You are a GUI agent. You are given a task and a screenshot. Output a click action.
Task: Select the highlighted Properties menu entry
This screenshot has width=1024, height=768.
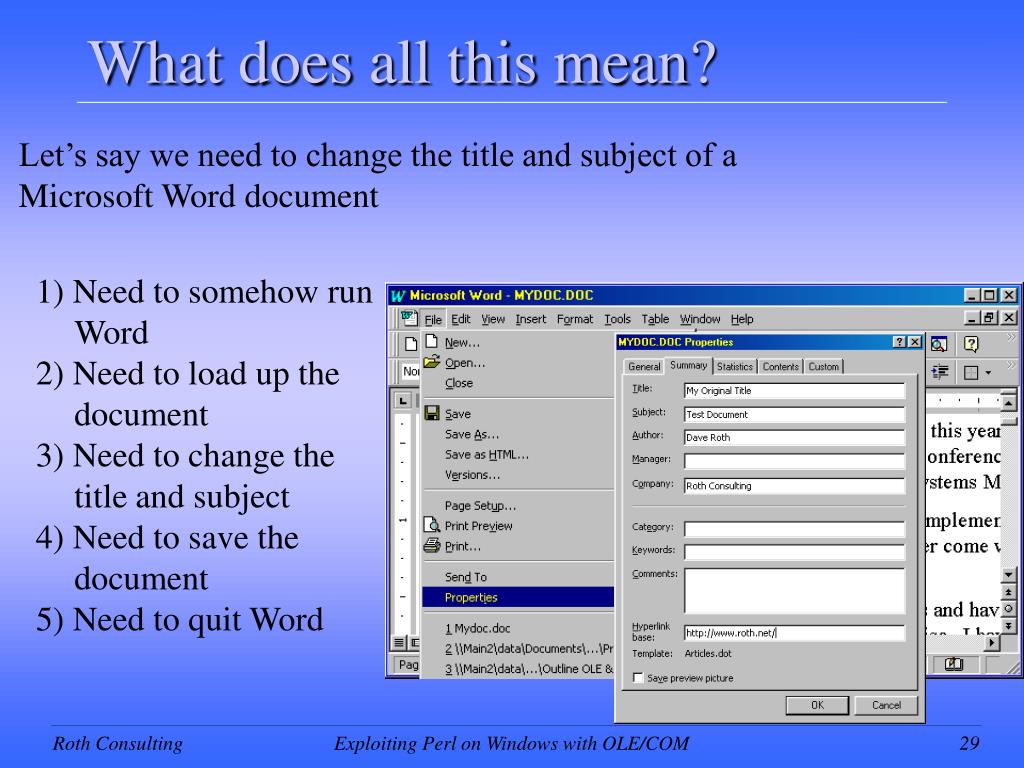point(518,597)
